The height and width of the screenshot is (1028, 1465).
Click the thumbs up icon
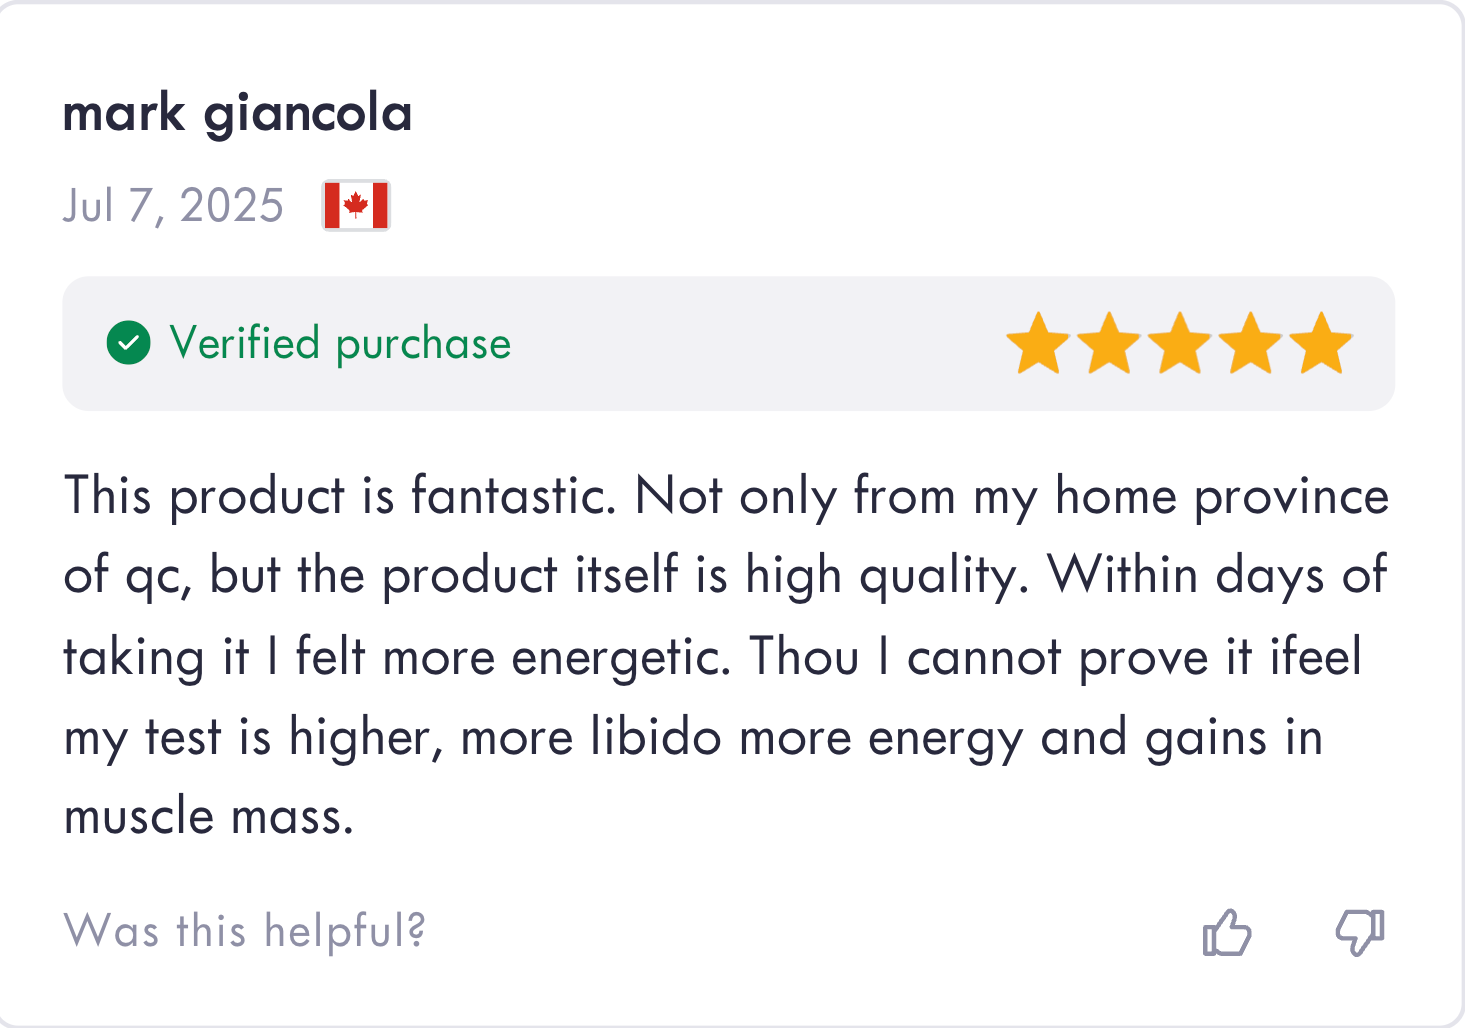pos(1227,933)
